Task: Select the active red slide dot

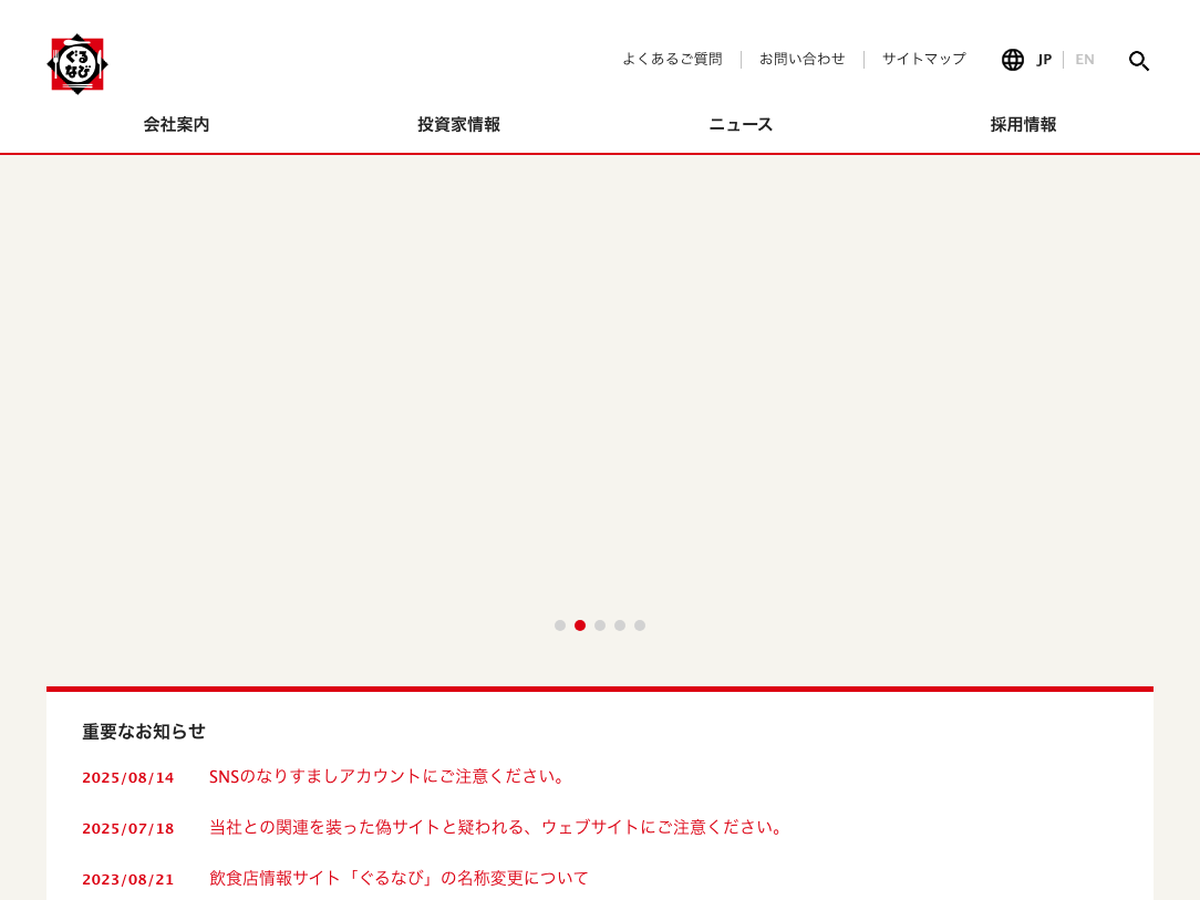Action: [x=580, y=625]
